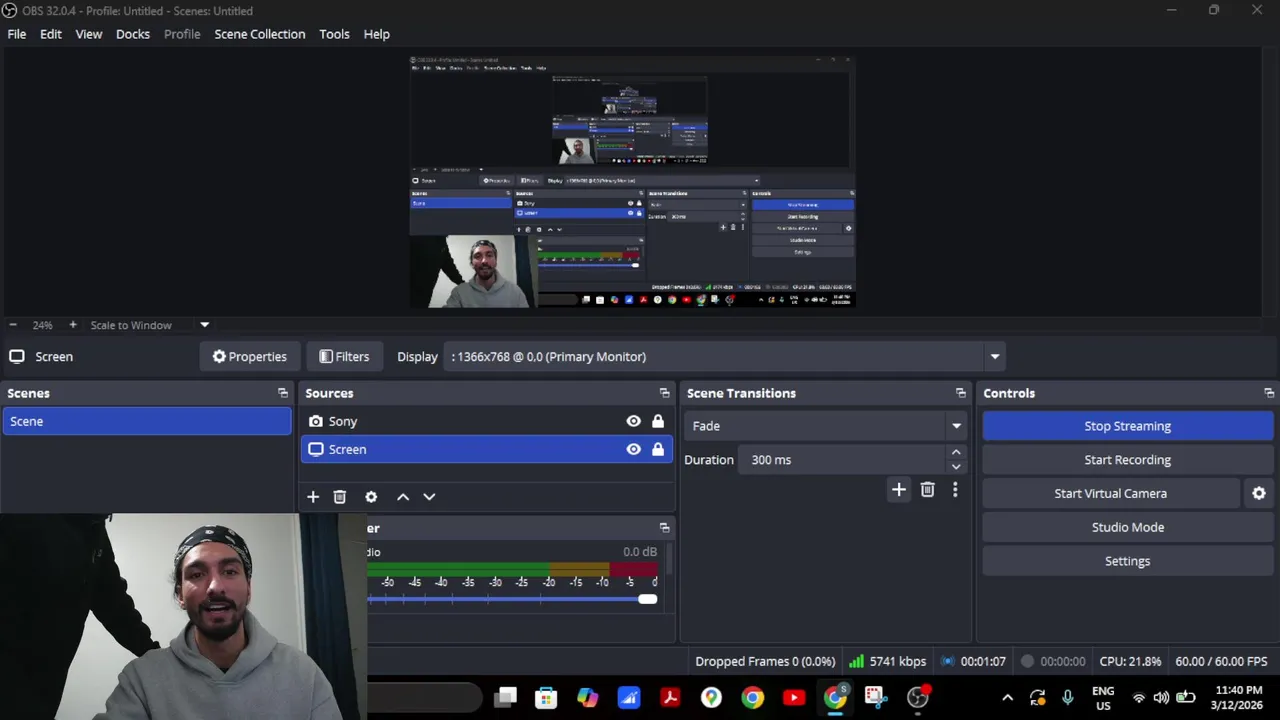Image resolution: width=1280 pixels, height=720 pixels.
Task: Click the streaming status icon in status bar
Action: click(947, 661)
